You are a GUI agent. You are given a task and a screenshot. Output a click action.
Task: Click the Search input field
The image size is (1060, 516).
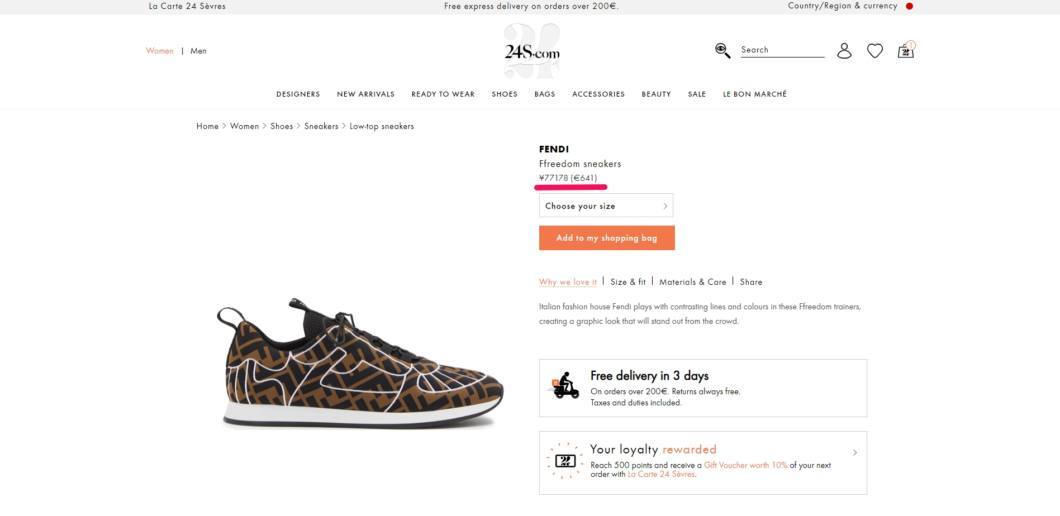(782, 50)
